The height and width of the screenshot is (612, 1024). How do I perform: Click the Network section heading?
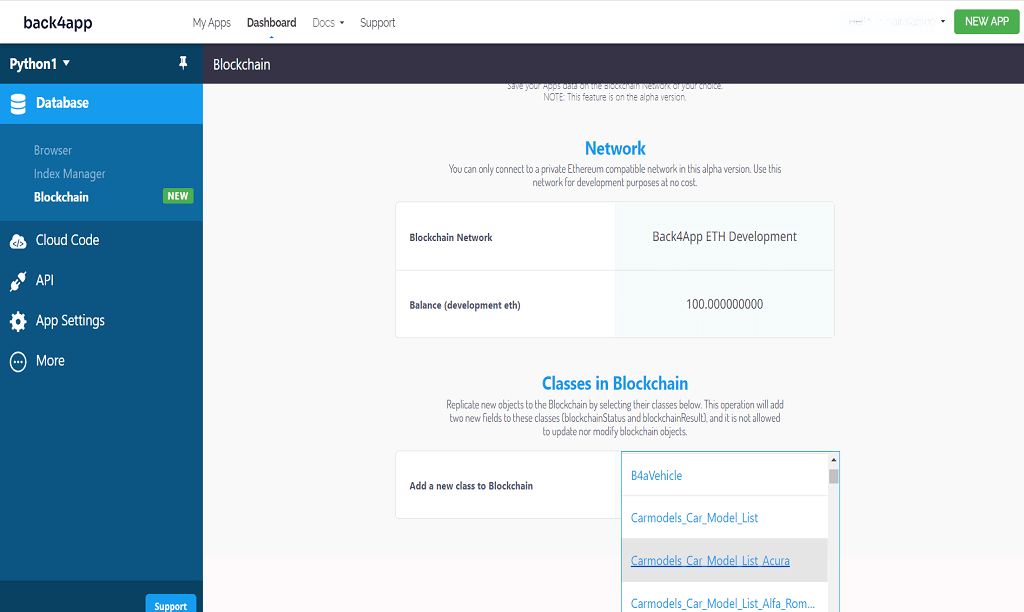point(615,148)
